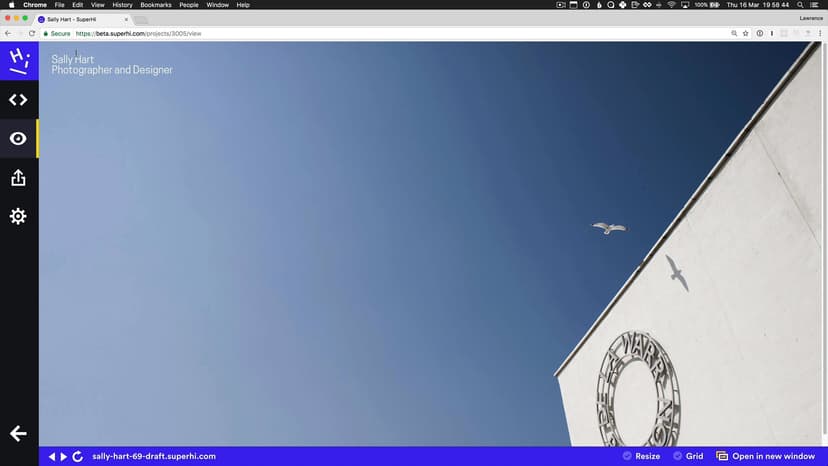Open Chrome's three-dot menu

coord(820,33)
